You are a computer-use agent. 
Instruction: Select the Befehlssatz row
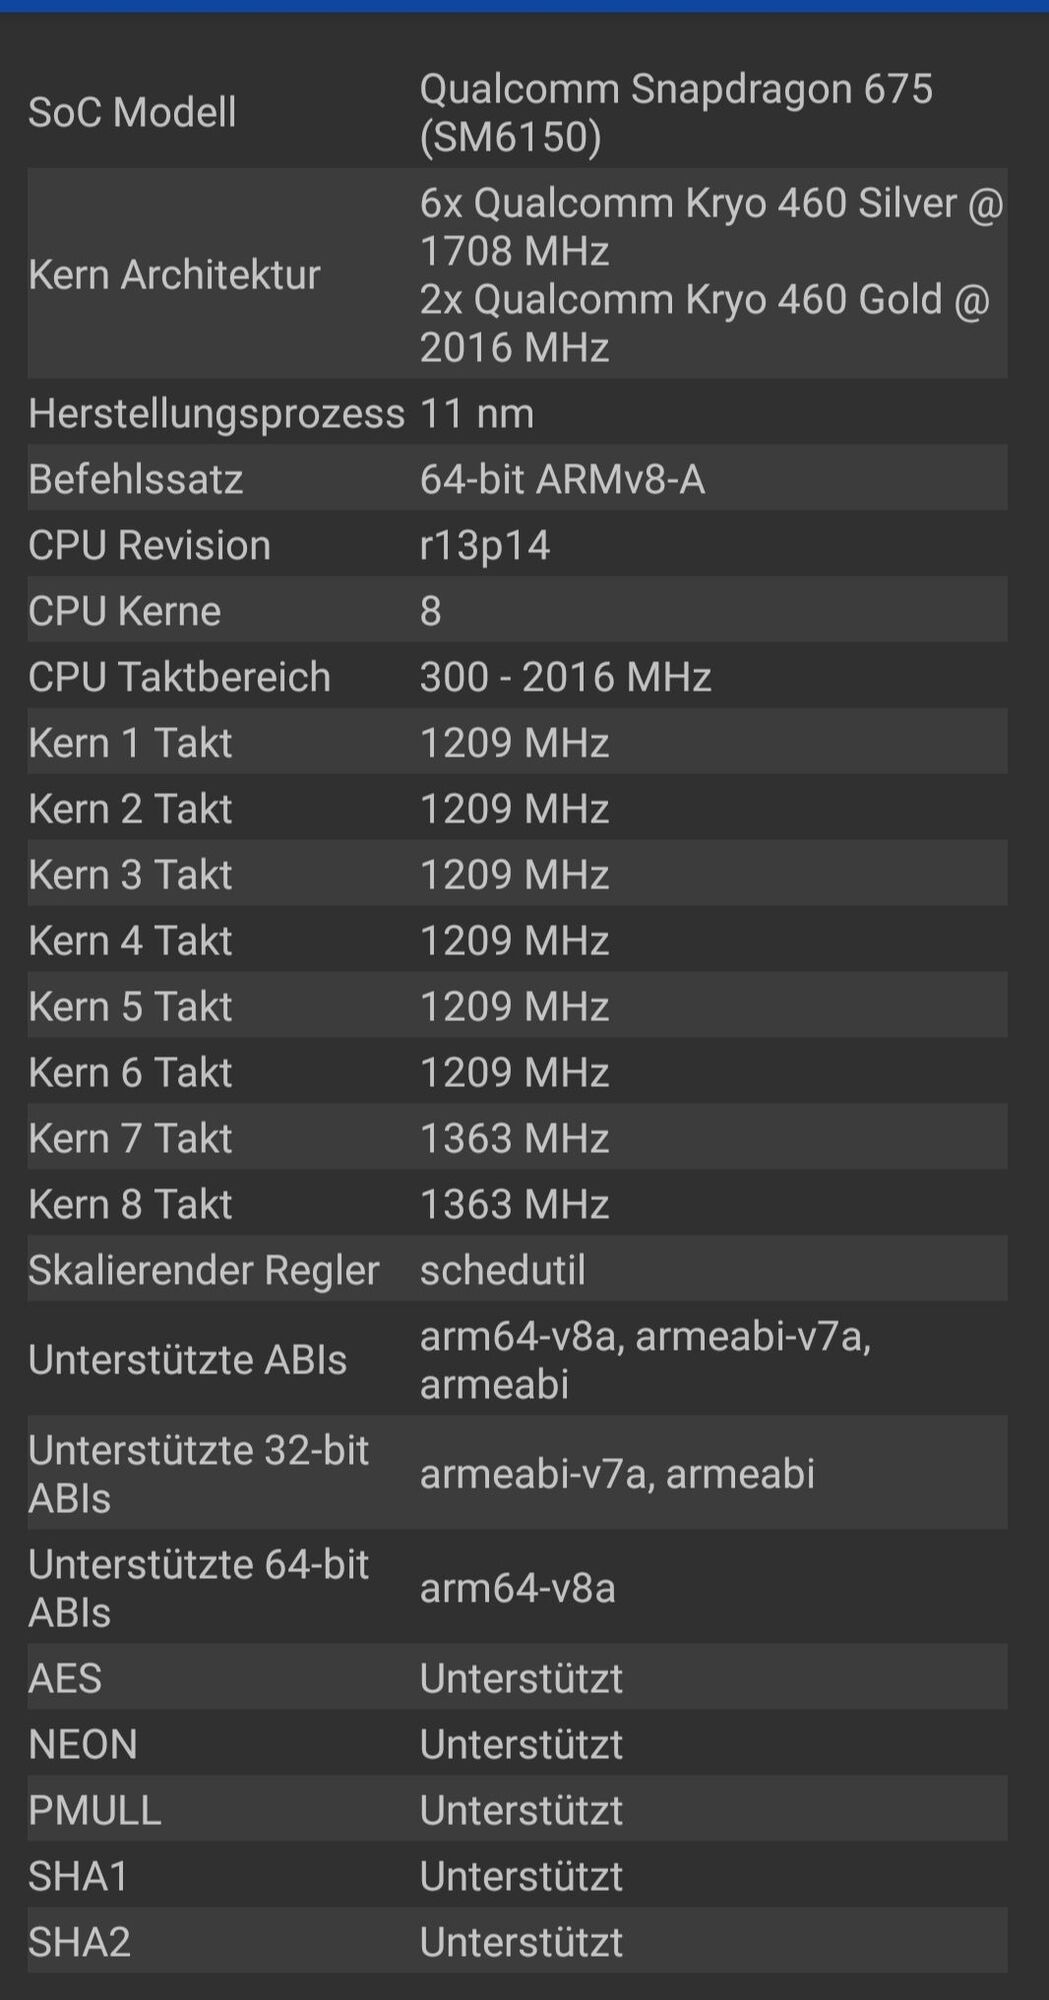135,478
